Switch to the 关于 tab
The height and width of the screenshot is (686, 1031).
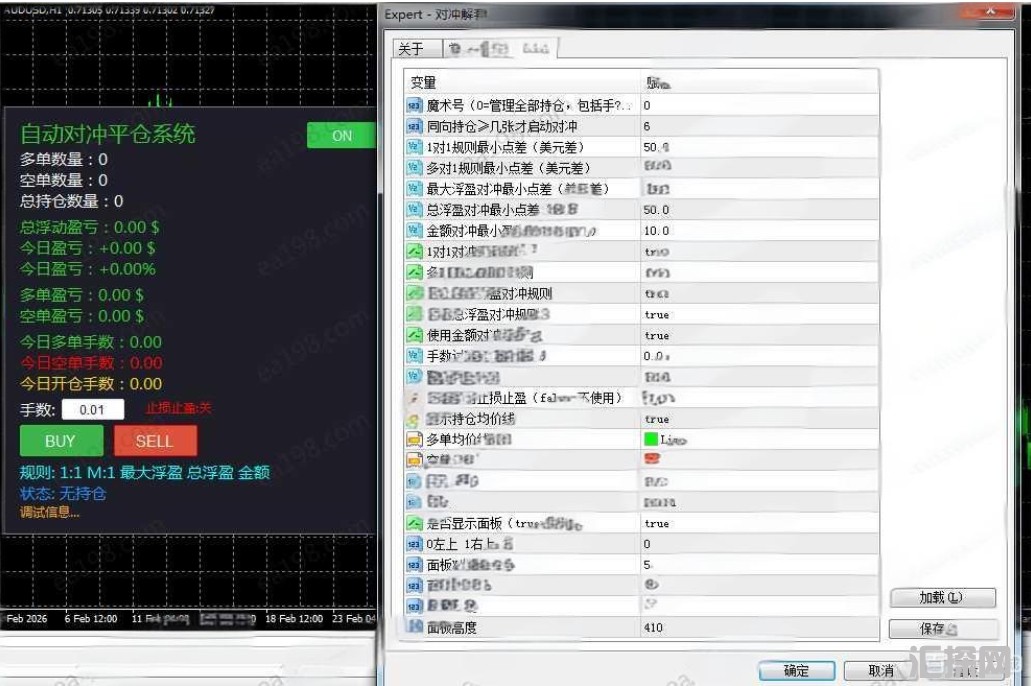[417, 49]
